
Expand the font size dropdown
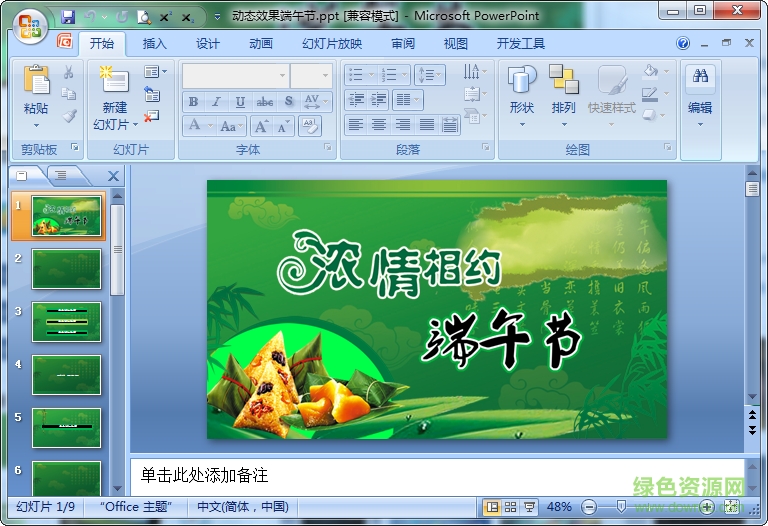[325, 76]
